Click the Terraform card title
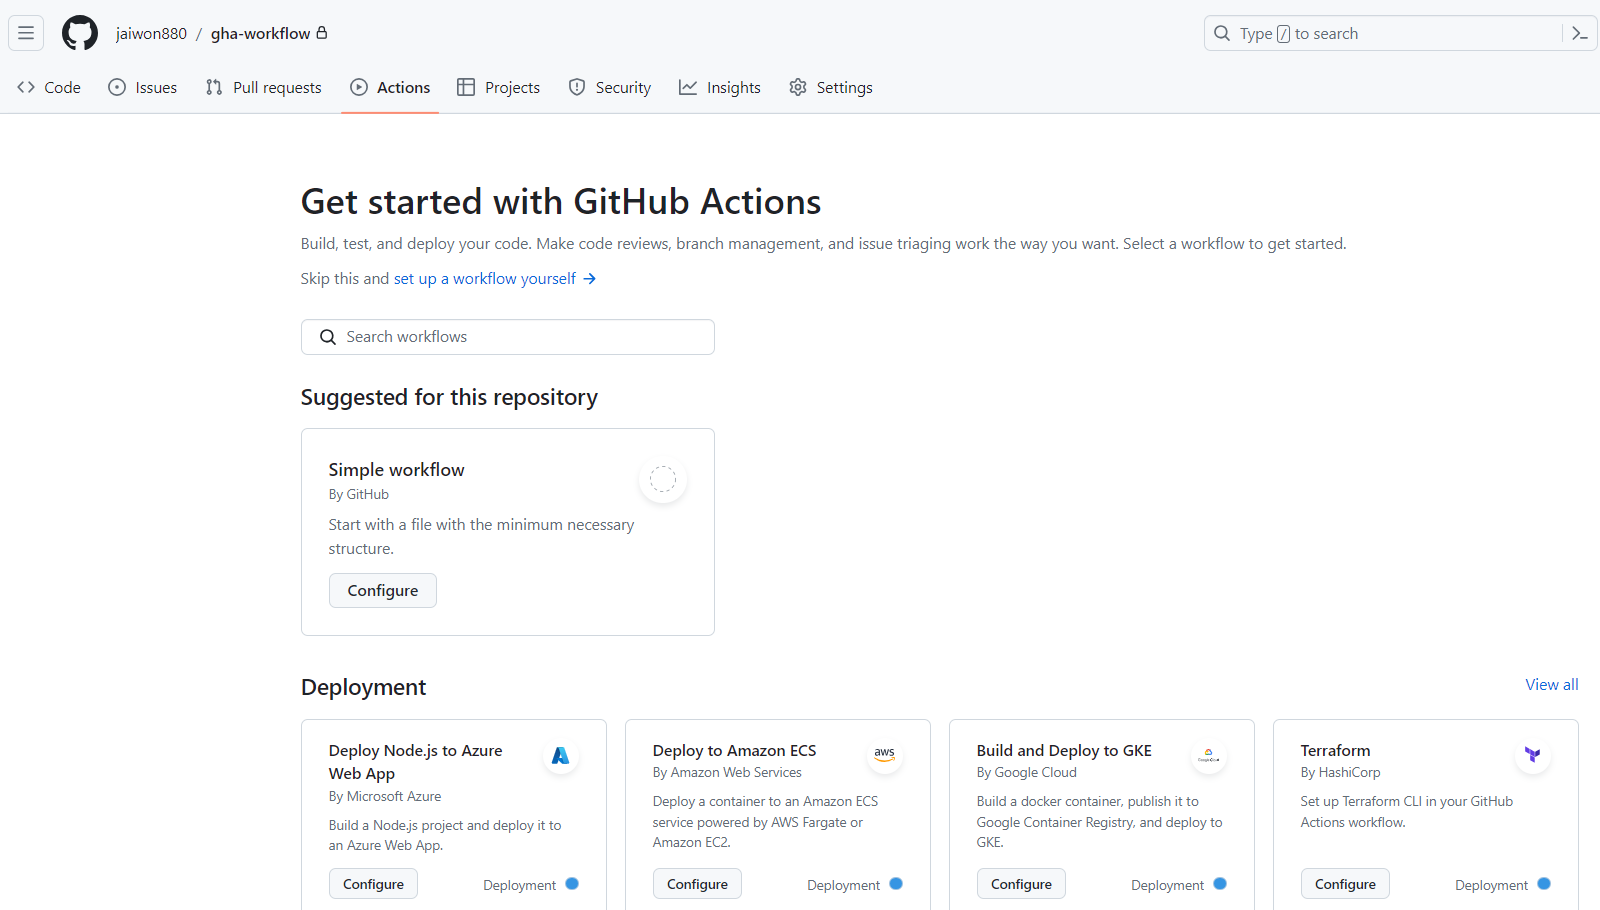 point(1336,750)
